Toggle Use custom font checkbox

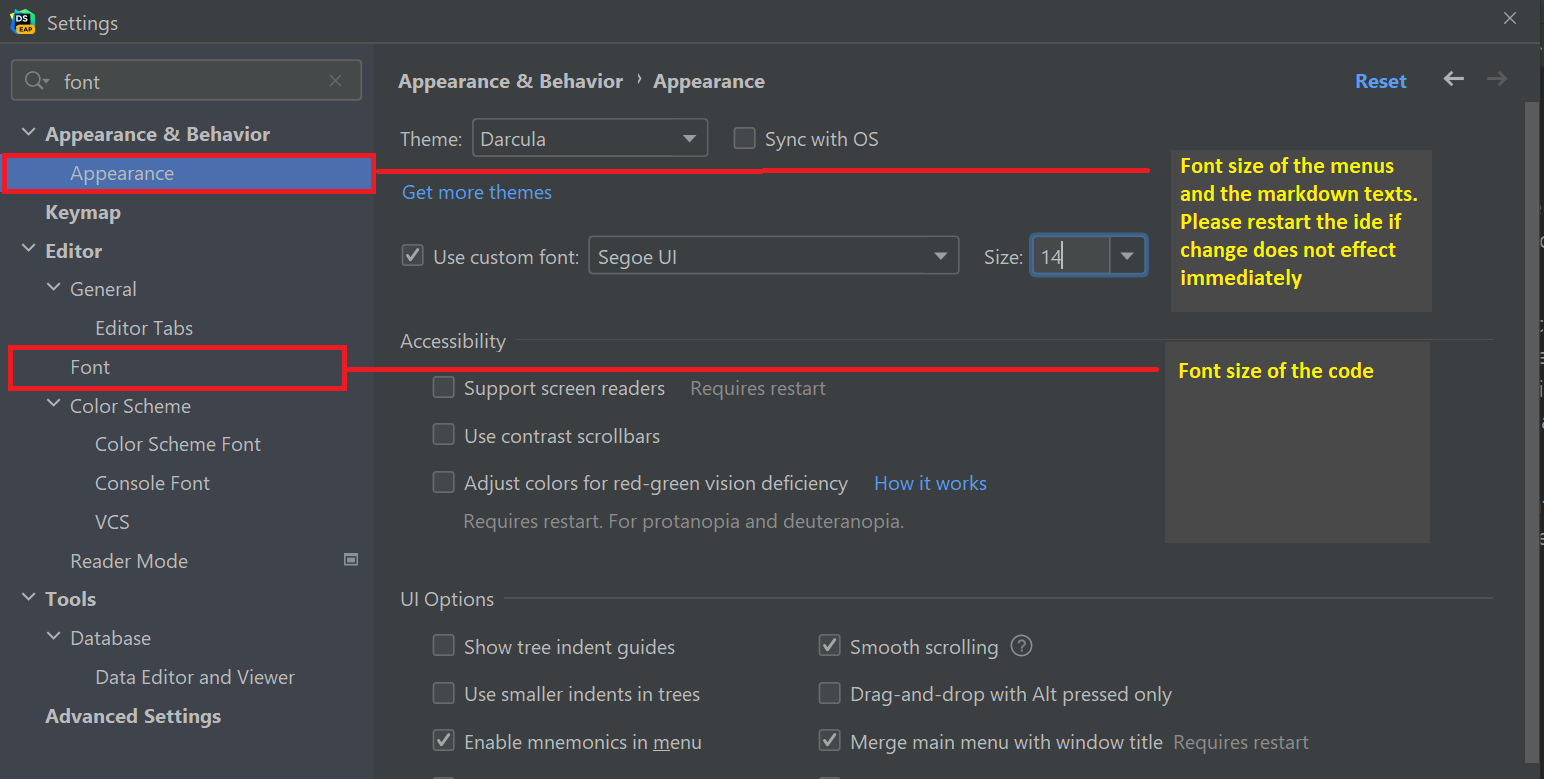tap(412, 256)
